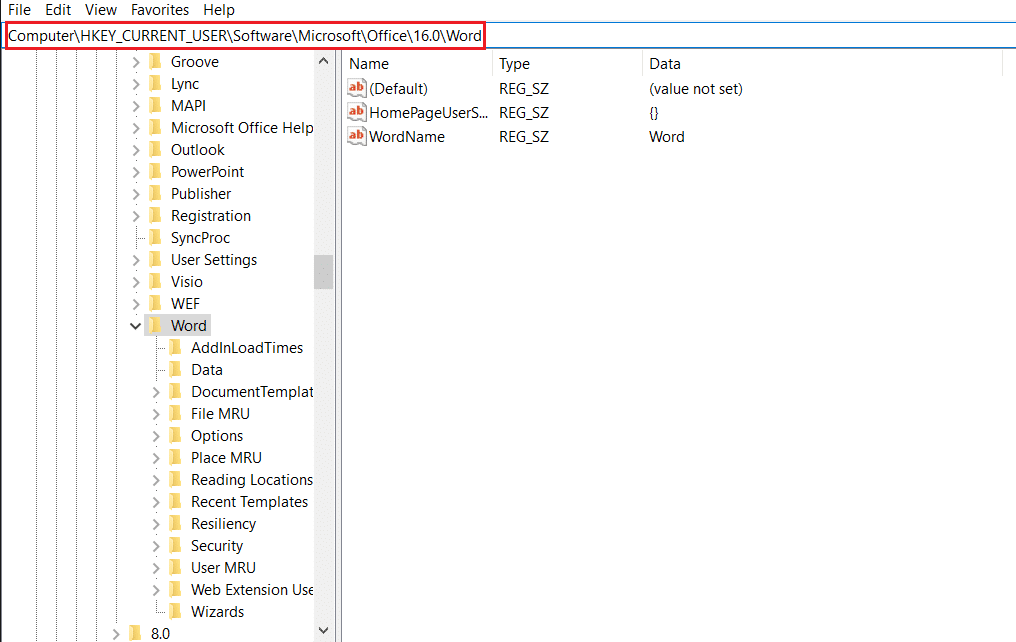Expand the Reading Locations key
Screen dimensions: 1016x642
(156, 480)
